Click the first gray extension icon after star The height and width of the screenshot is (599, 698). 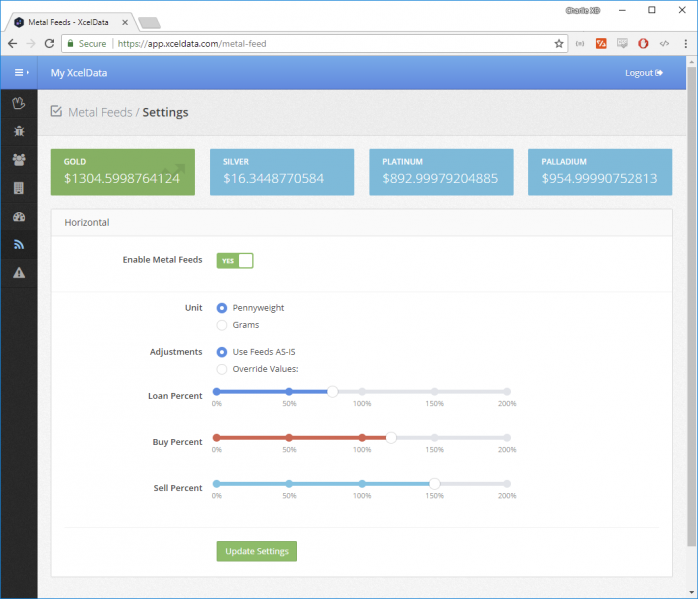580,43
